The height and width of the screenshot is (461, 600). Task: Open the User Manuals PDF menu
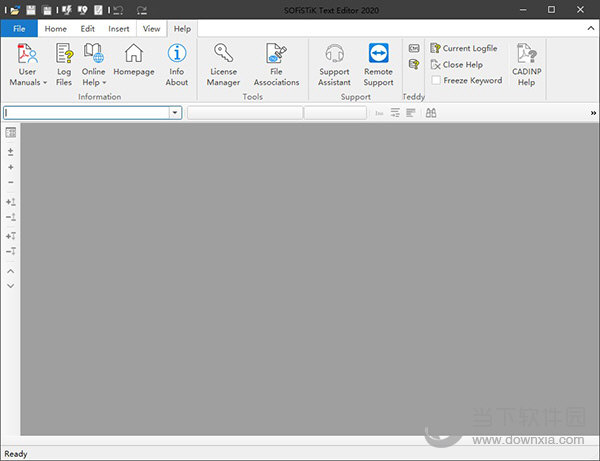(28, 64)
